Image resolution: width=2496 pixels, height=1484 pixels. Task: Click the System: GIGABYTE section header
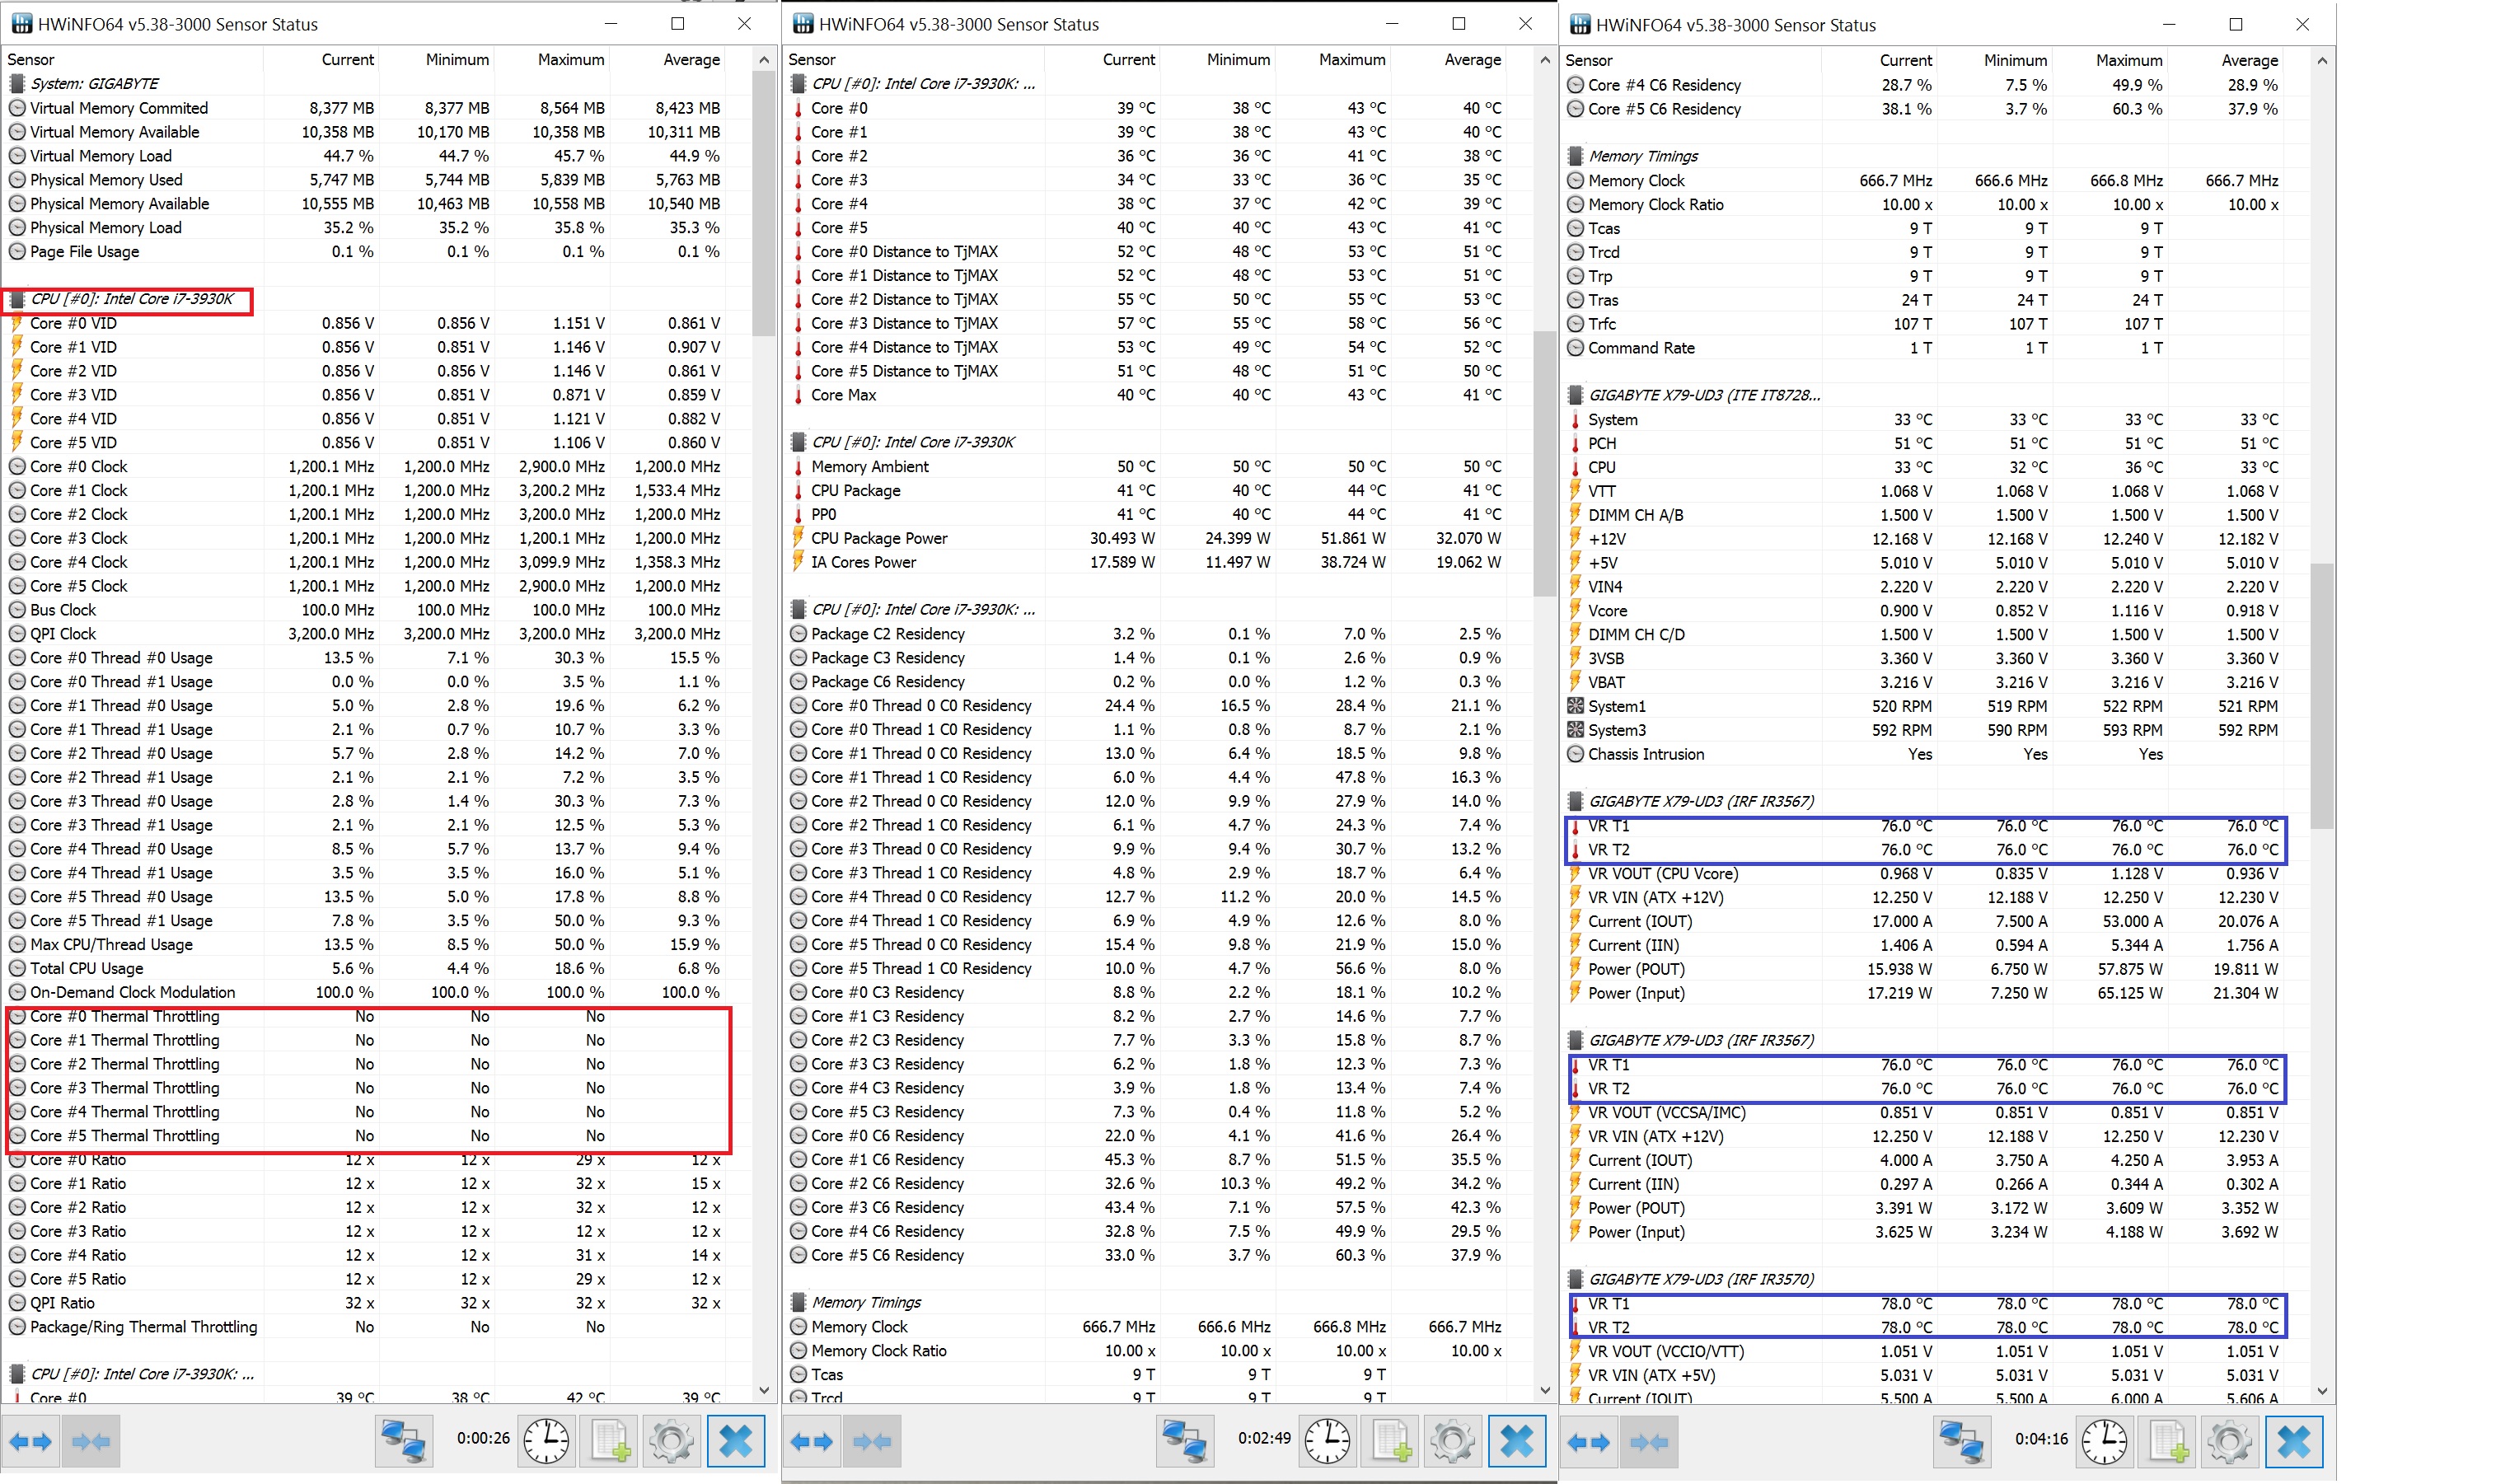click(x=94, y=84)
